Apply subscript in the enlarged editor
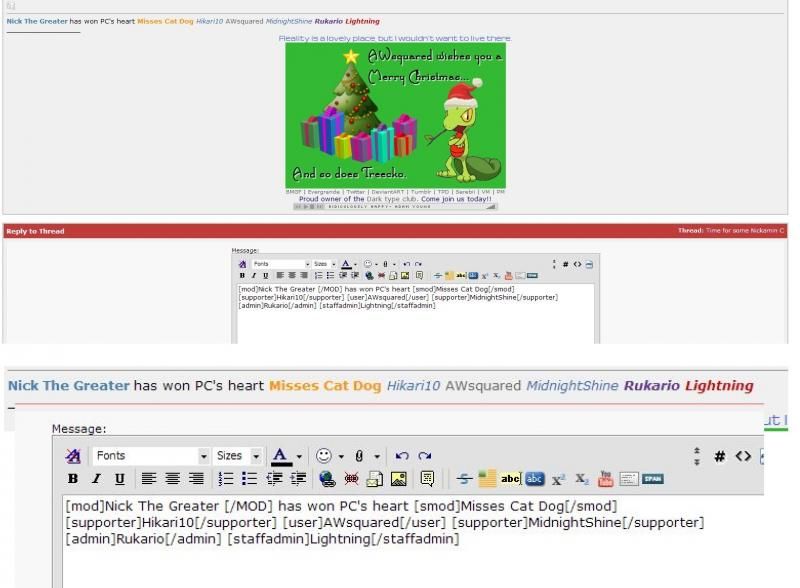This screenshot has height=588, width=800. (x=582, y=479)
